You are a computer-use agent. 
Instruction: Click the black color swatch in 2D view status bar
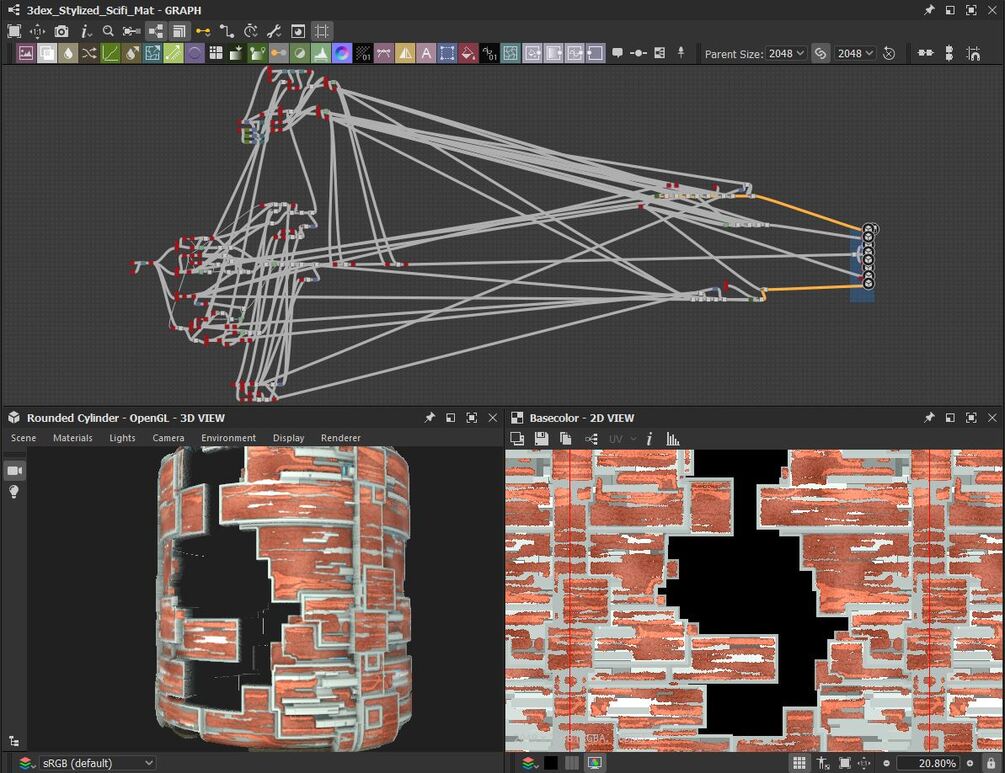550,762
